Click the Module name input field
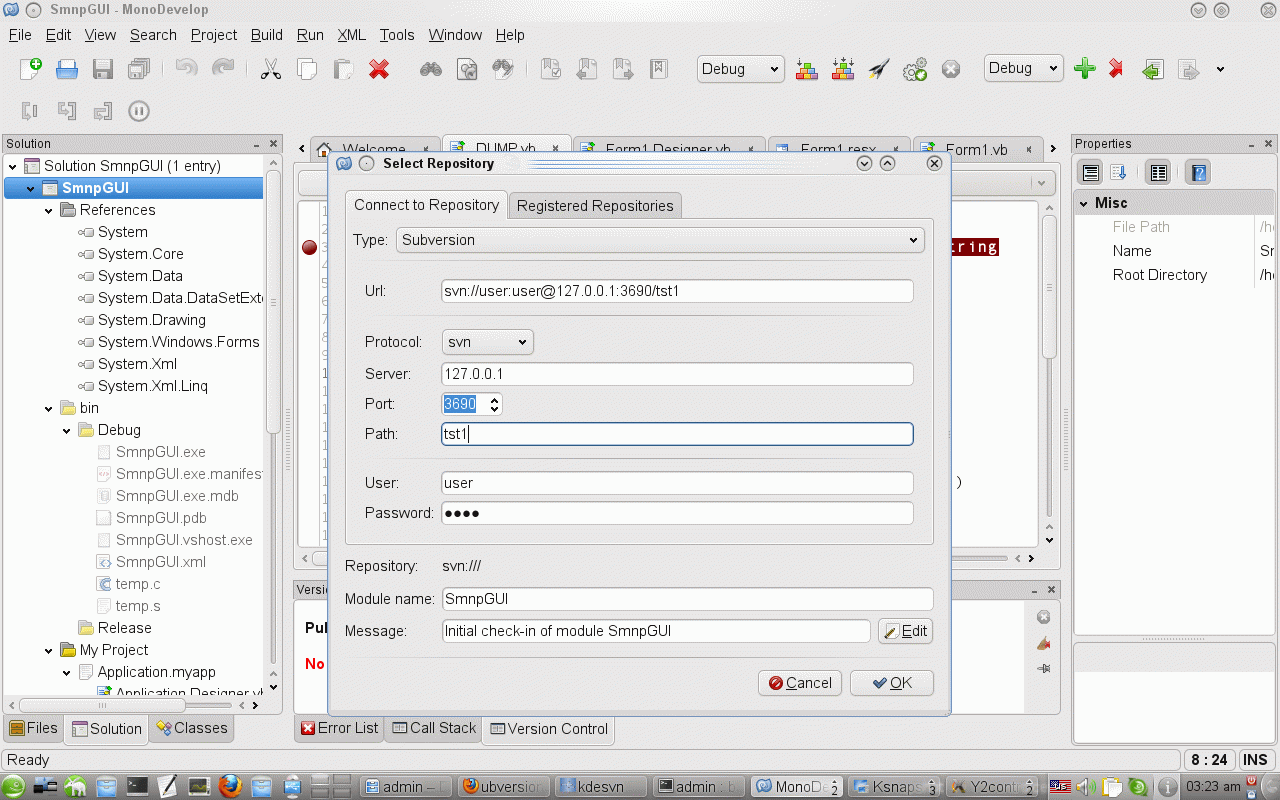1280x800 pixels. [x=687, y=599]
